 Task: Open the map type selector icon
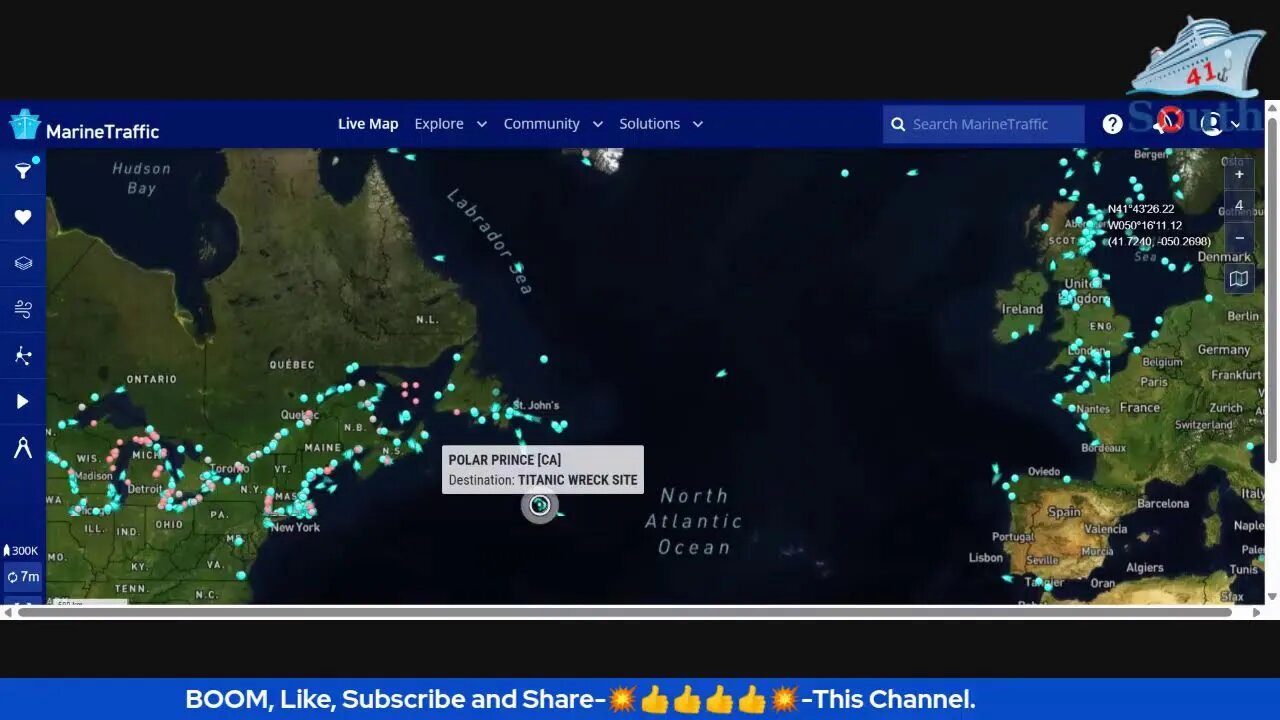(1239, 279)
